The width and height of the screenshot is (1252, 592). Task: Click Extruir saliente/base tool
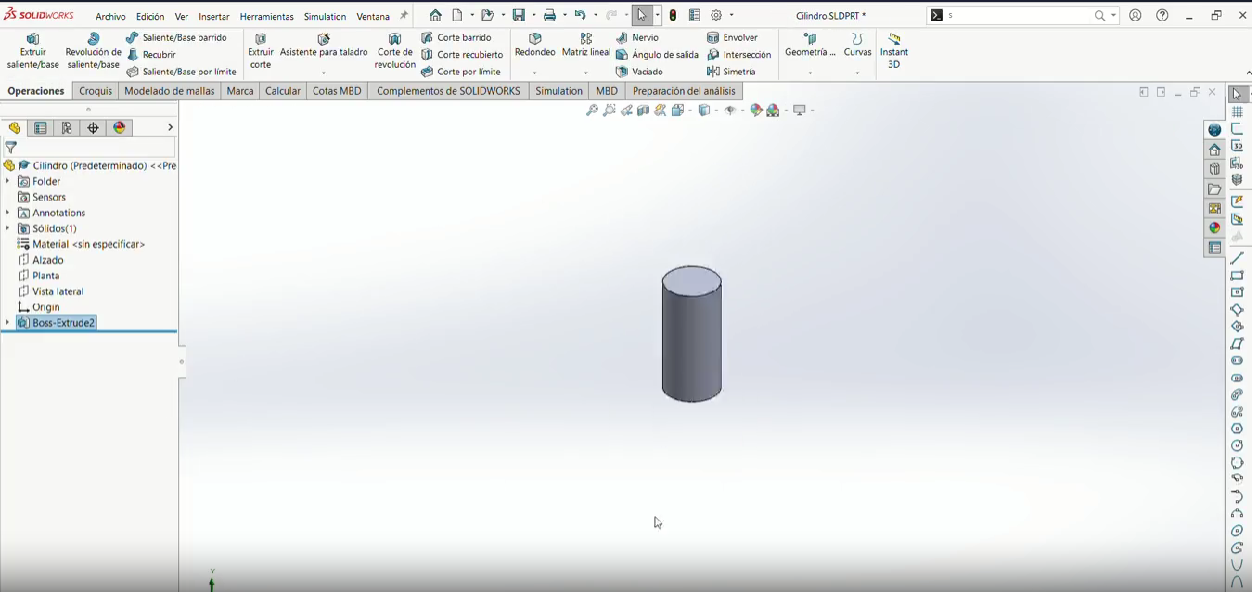(x=33, y=51)
